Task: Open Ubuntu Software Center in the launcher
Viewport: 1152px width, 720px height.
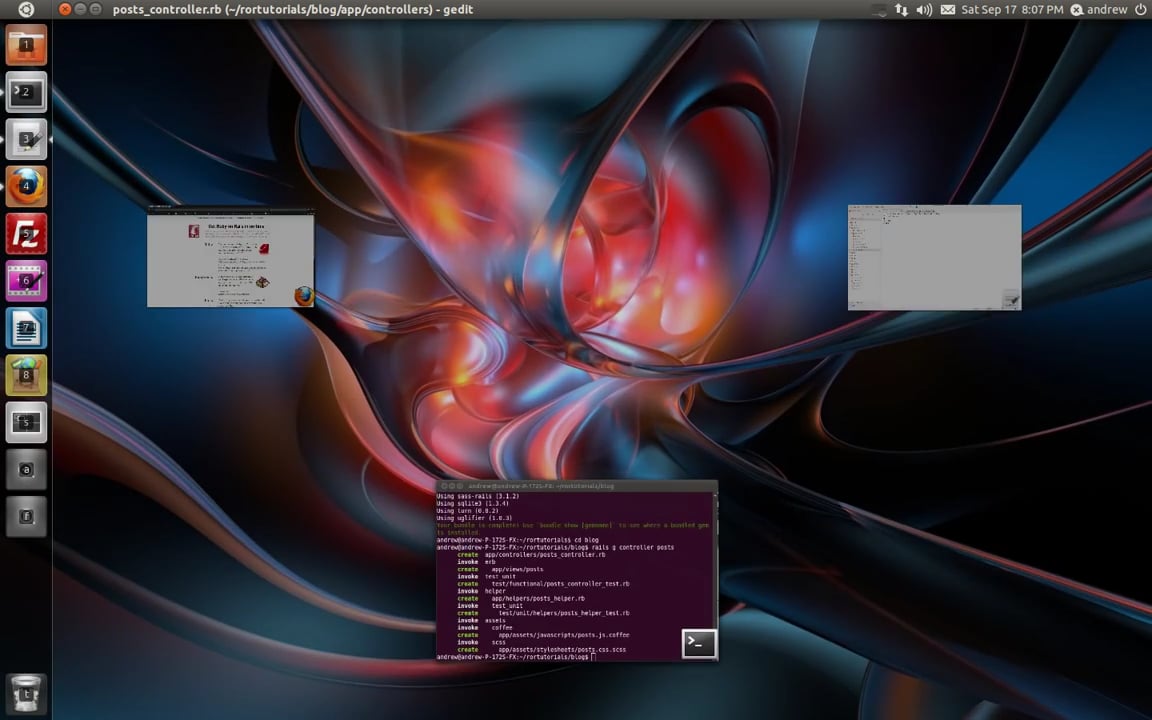Action: click(27, 375)
